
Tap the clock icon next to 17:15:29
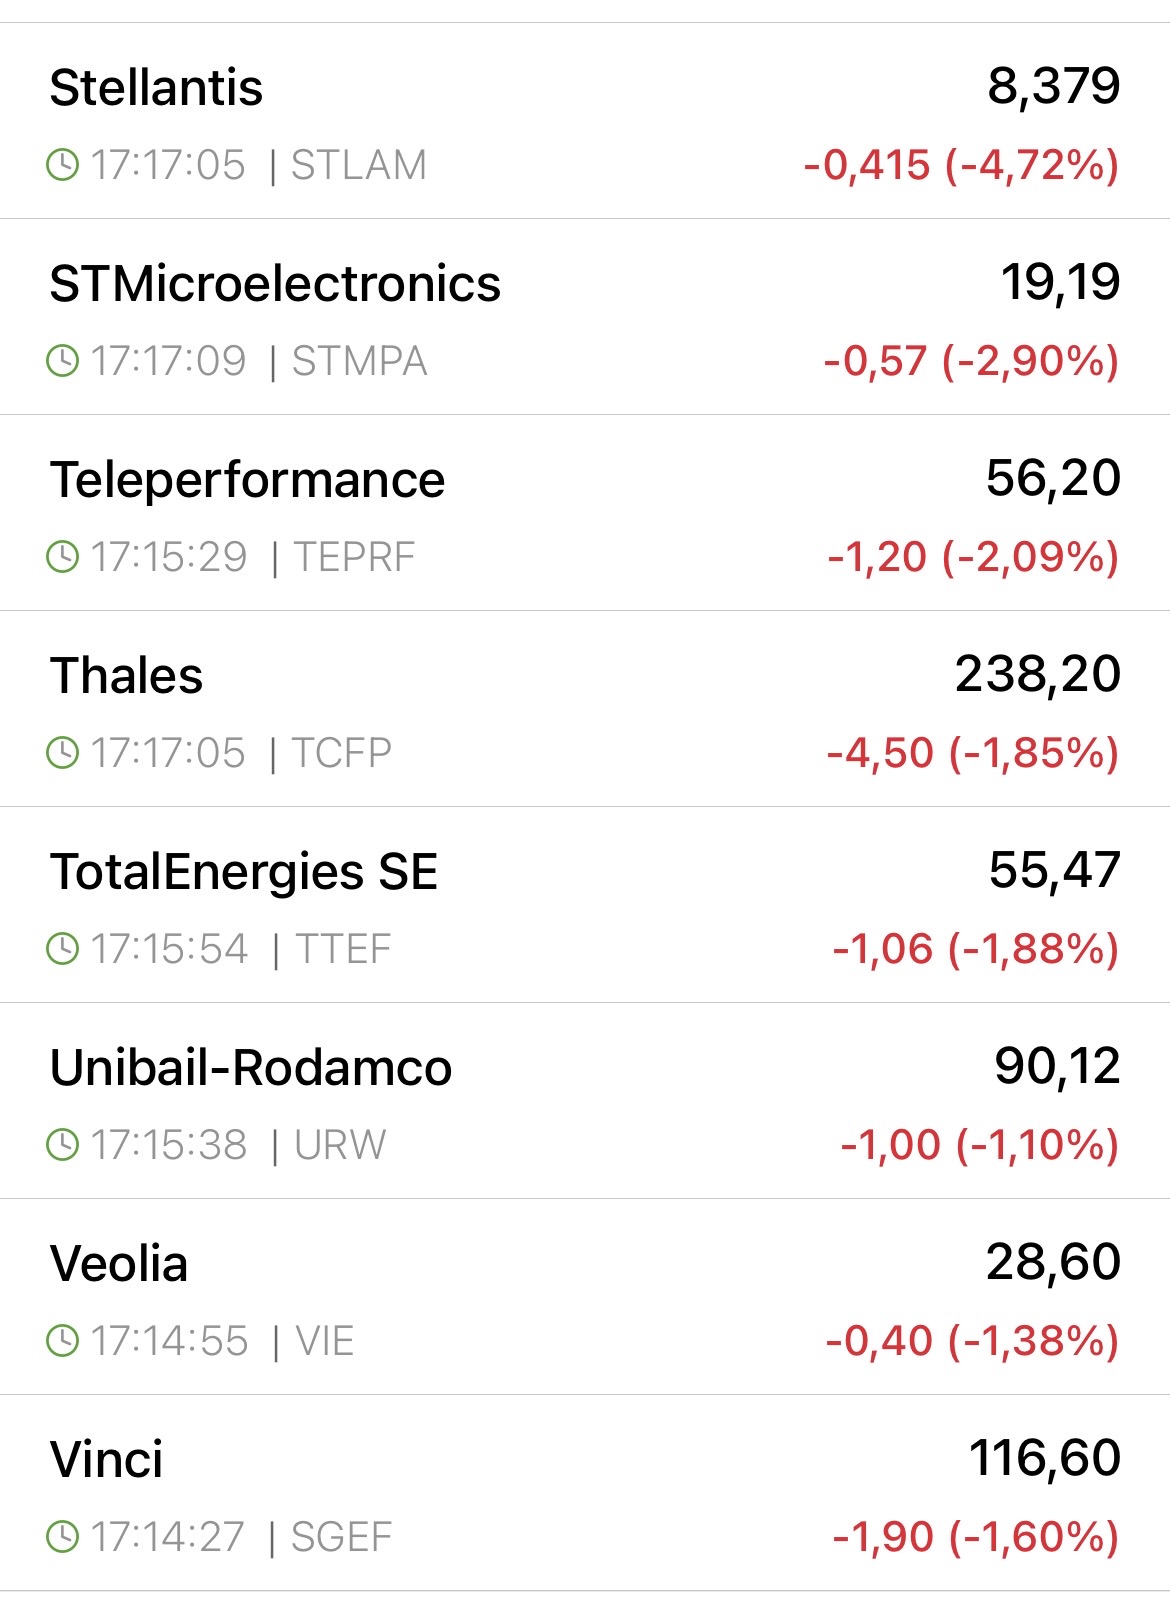pos(63,557)
